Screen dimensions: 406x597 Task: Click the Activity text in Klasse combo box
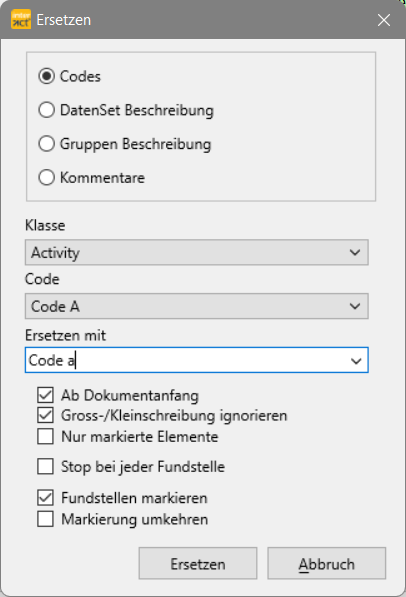55,253
